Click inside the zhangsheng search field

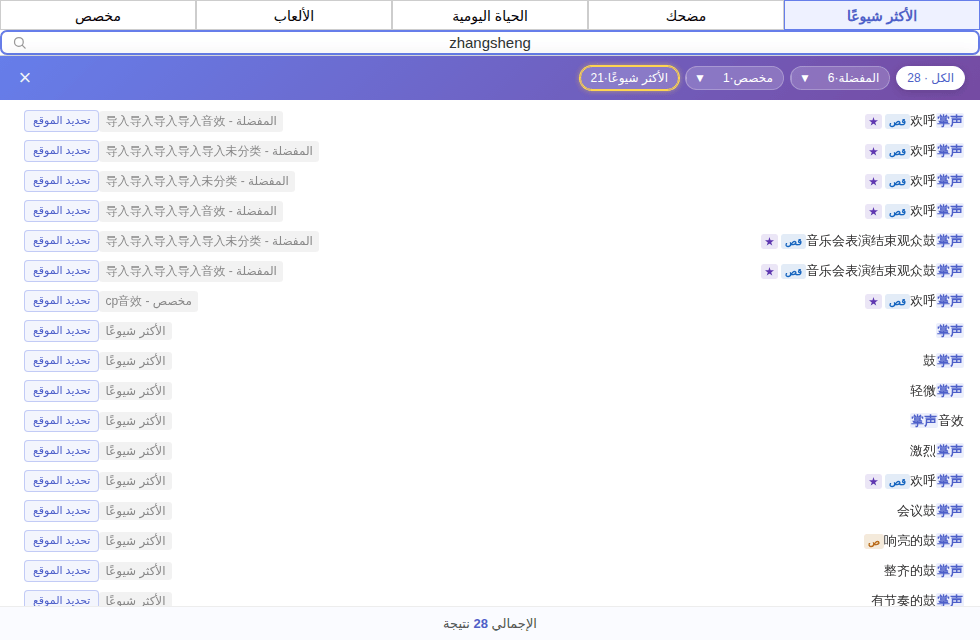(490, 42)
